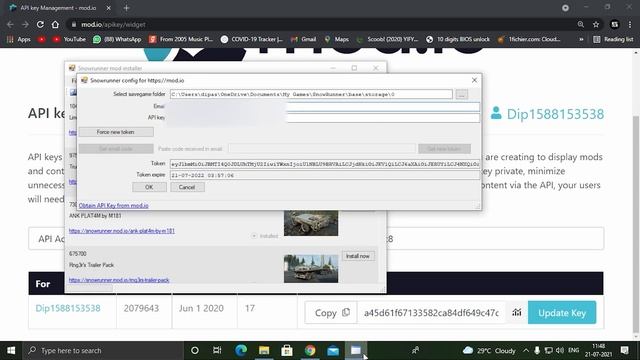This screenshot has height=360, width=640.
Task: Open Chrome's three-dot menu
Action: click(x=631, y=24)
